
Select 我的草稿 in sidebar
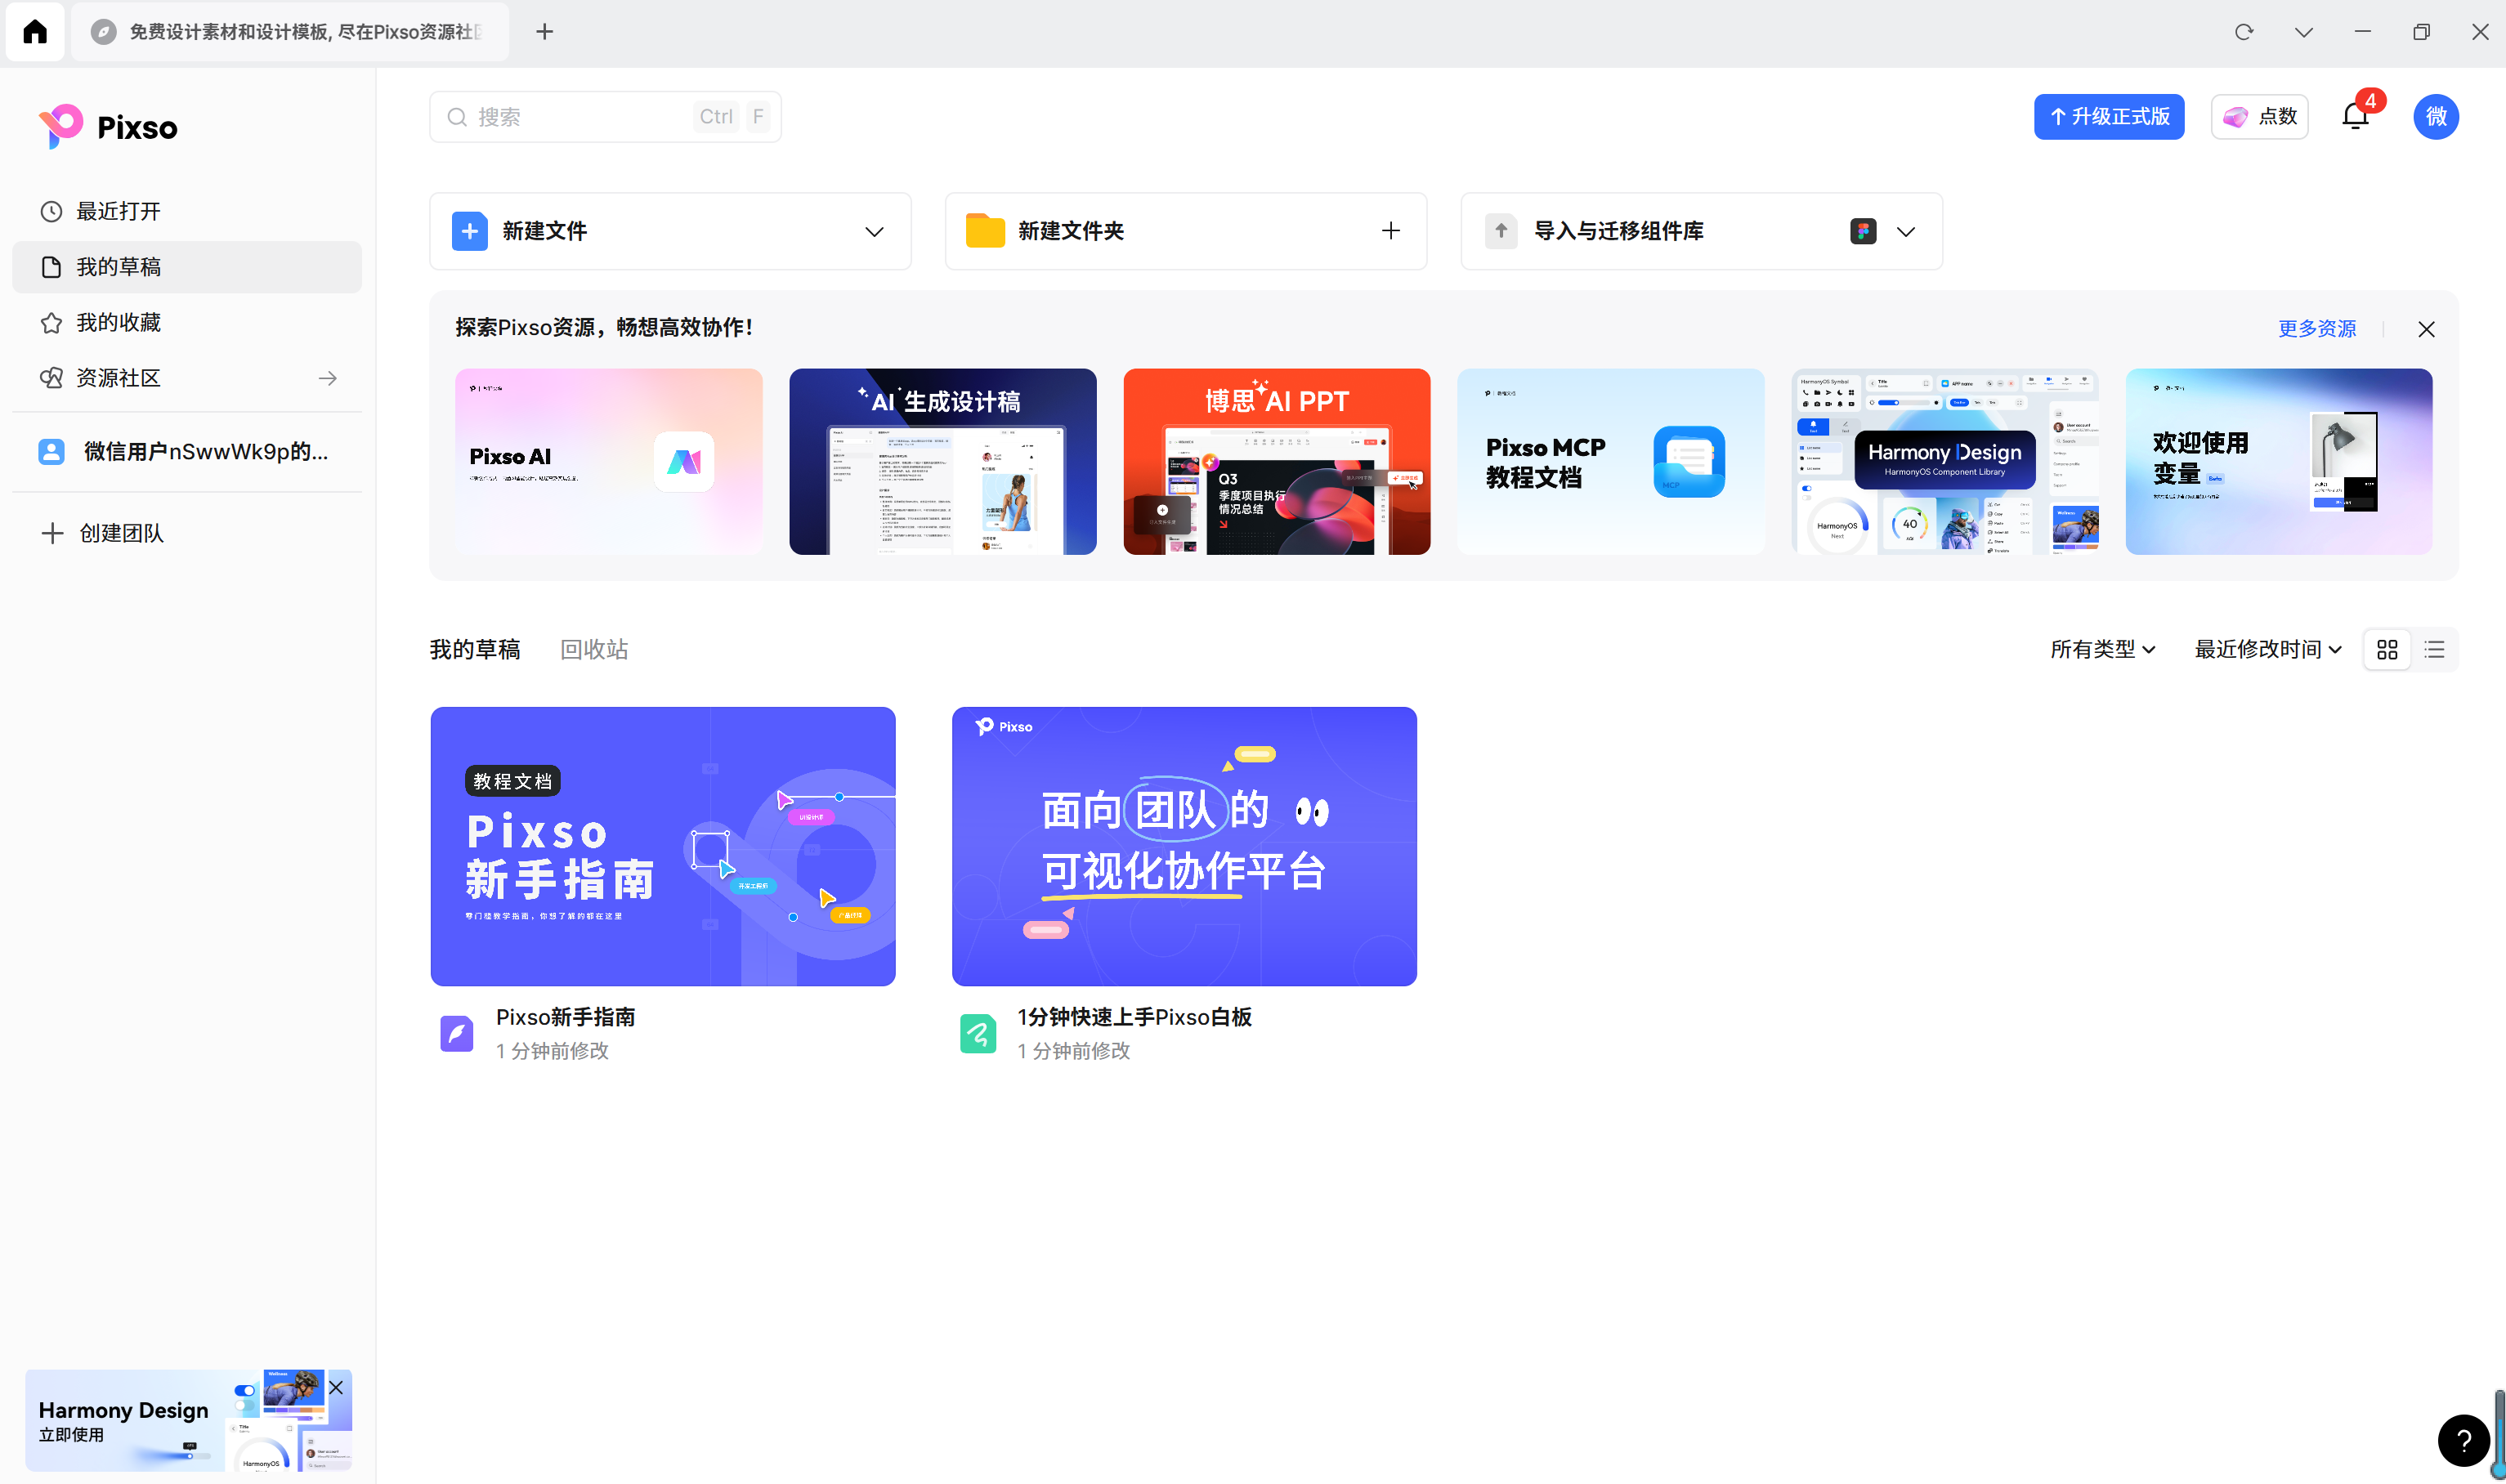pyautogui.click(x=187, y=267)
